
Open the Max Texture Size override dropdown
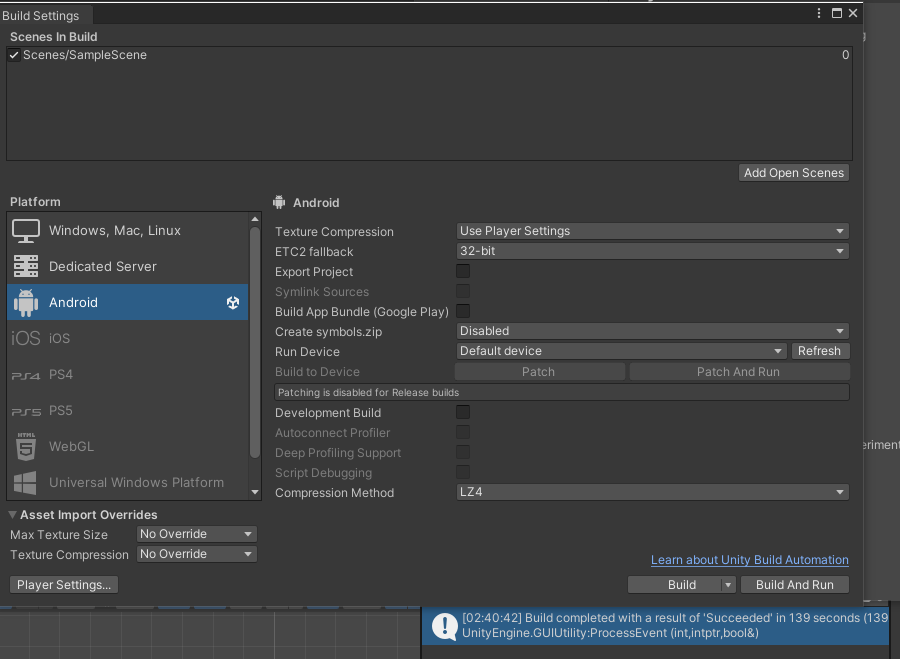196,534
